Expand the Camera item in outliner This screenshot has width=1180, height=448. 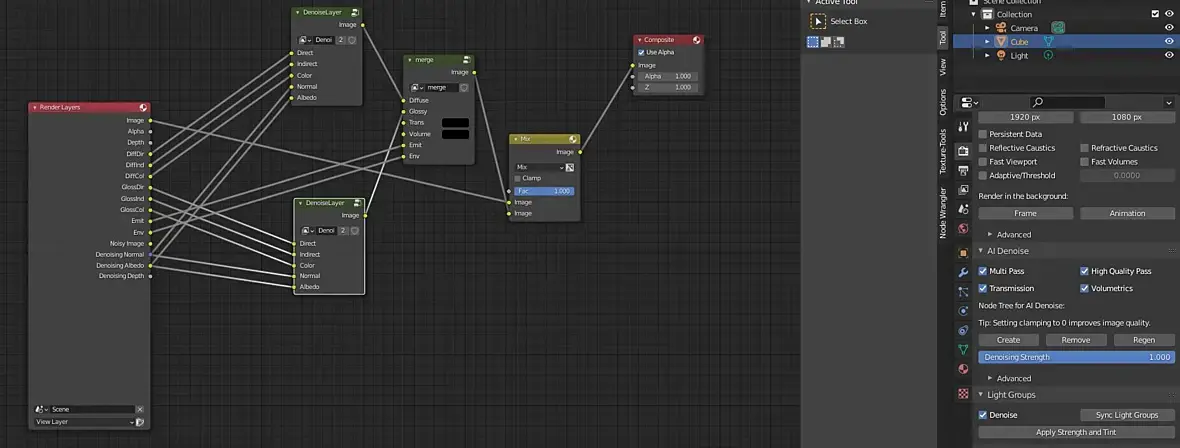coord(988,28)
